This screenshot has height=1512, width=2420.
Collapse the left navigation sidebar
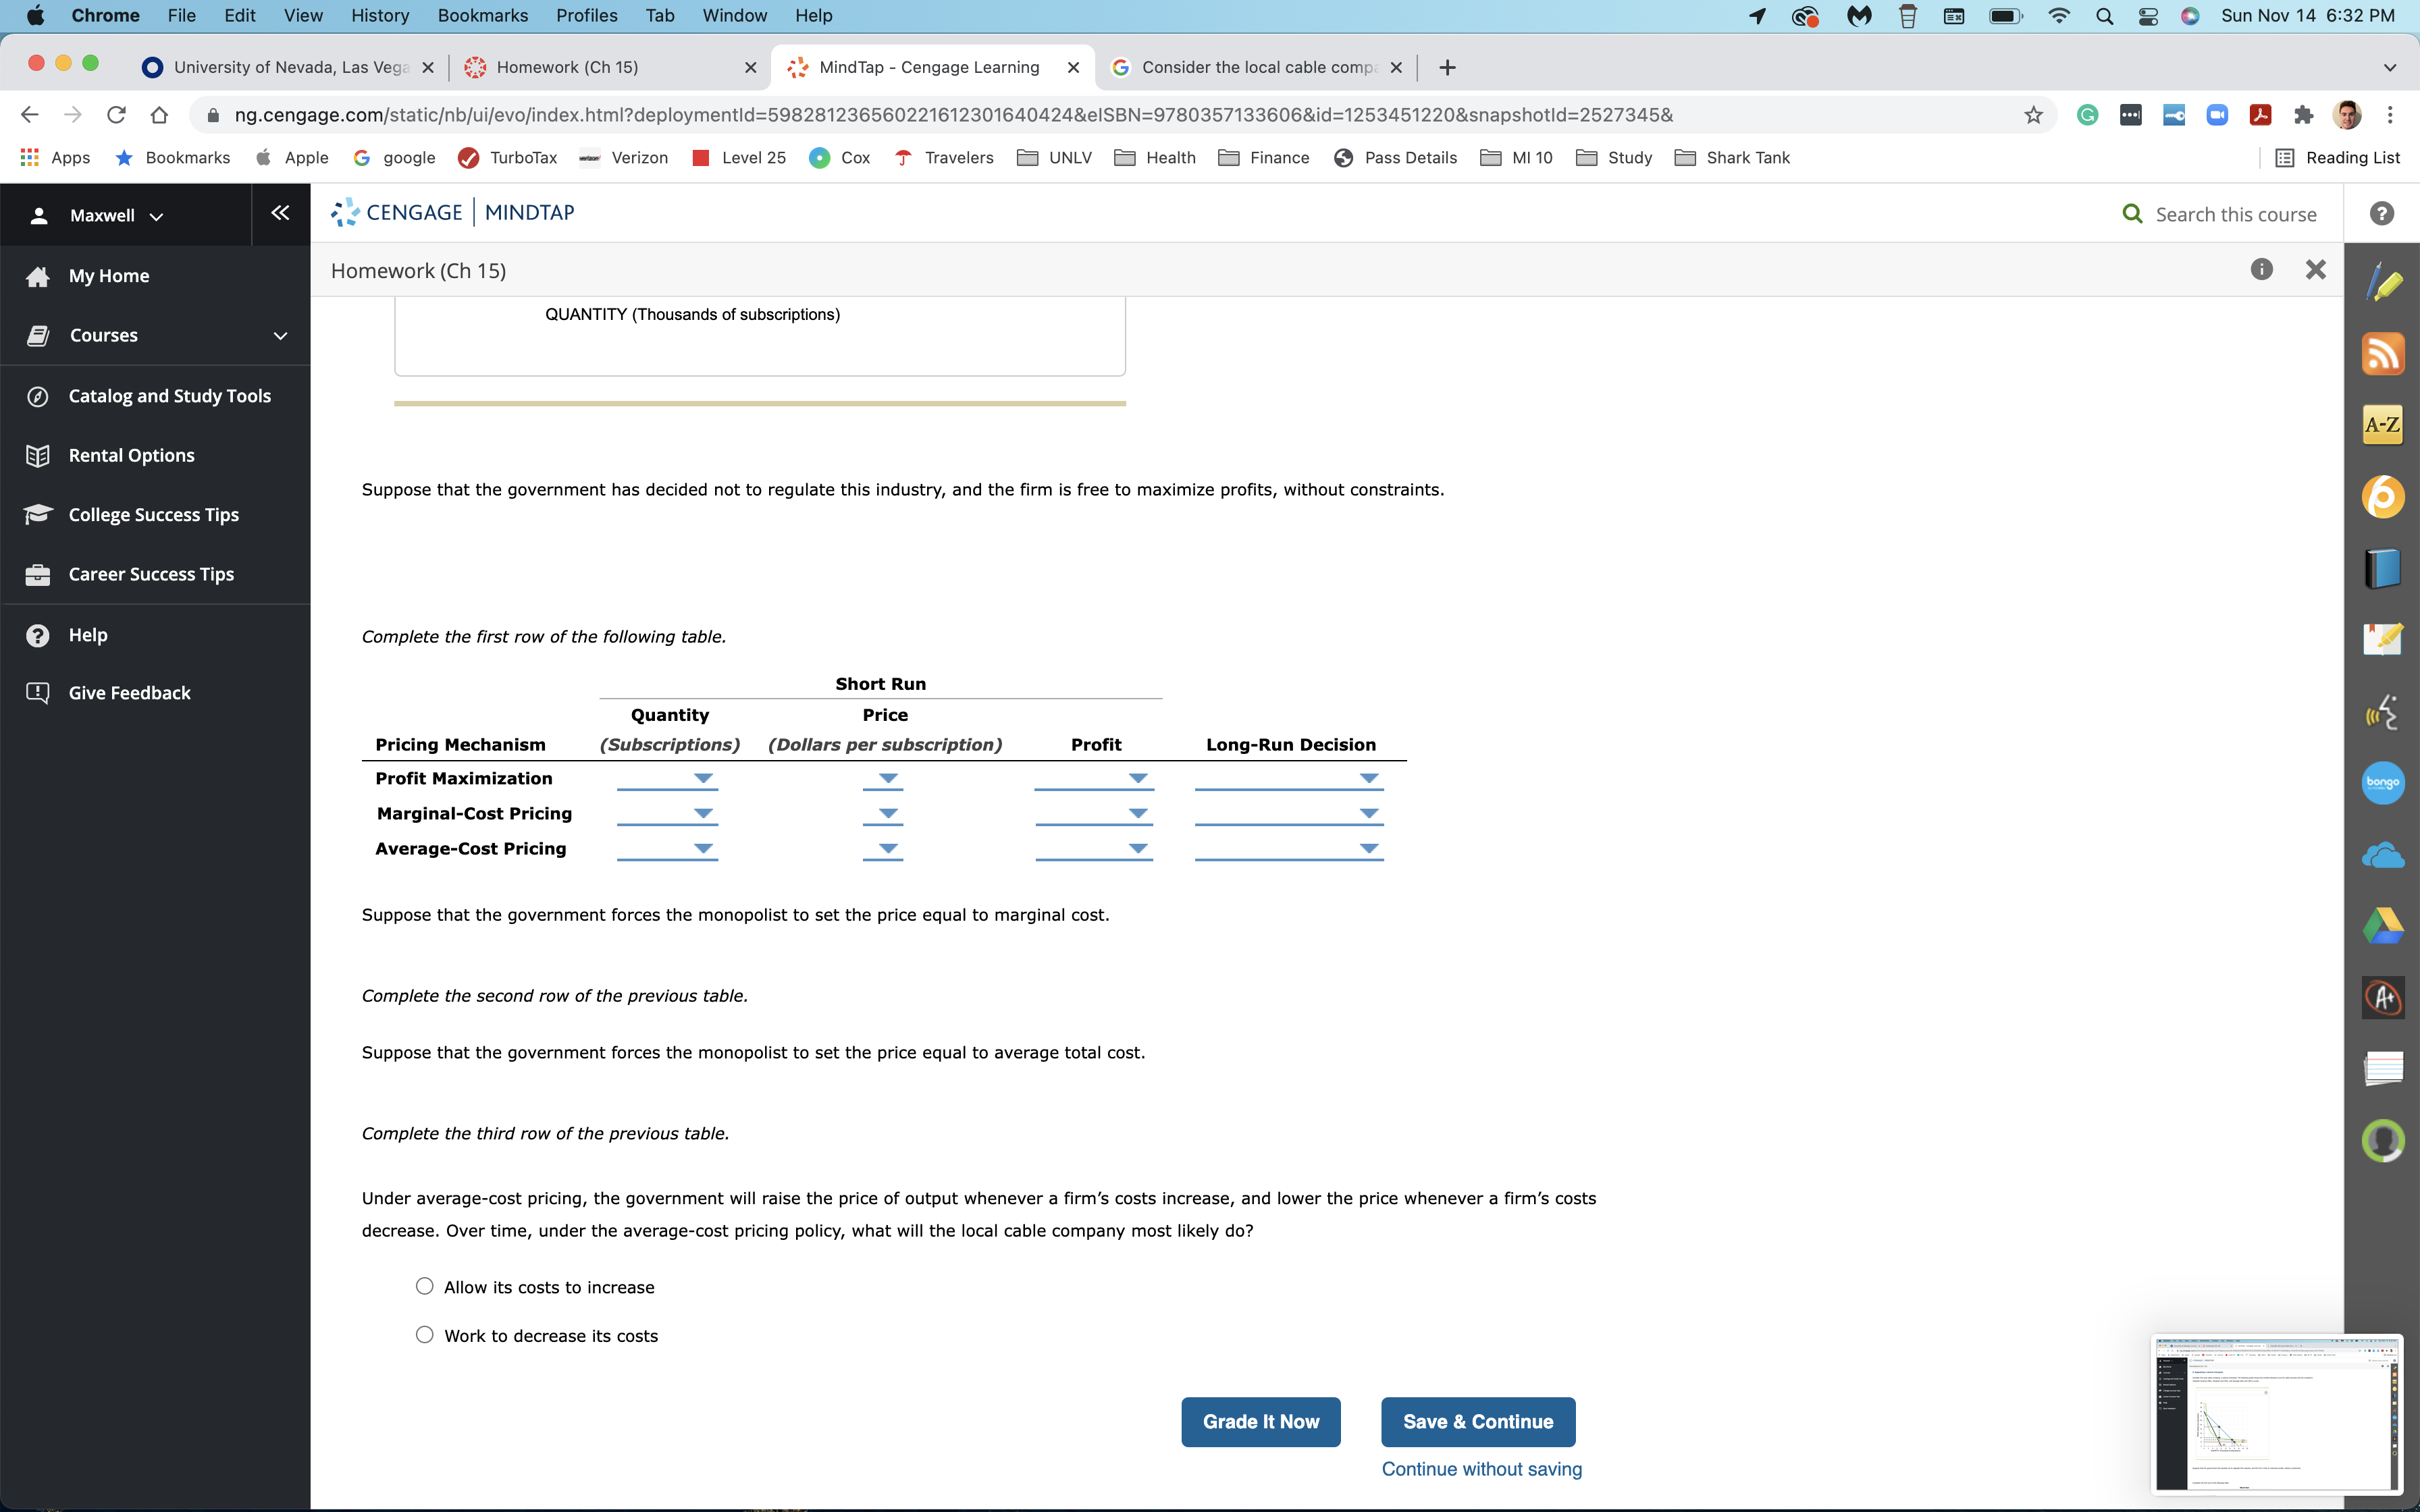(280, 213)
